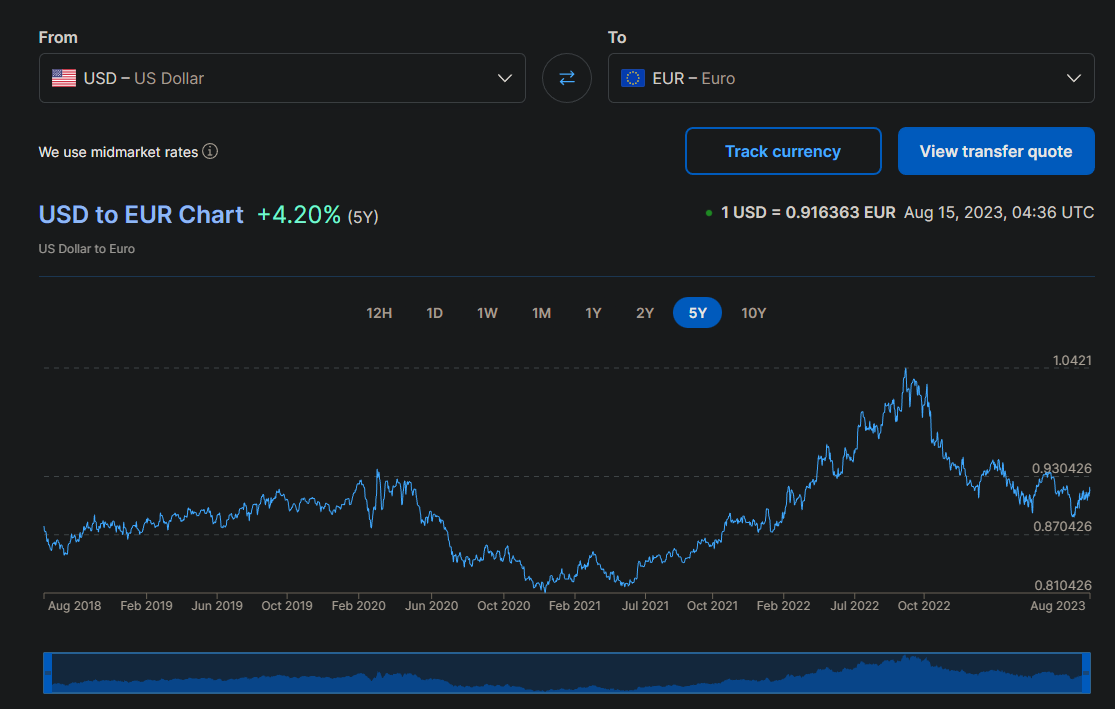Select the active 5Y range button
1115x709 pixels.
[x=697, y=313]
